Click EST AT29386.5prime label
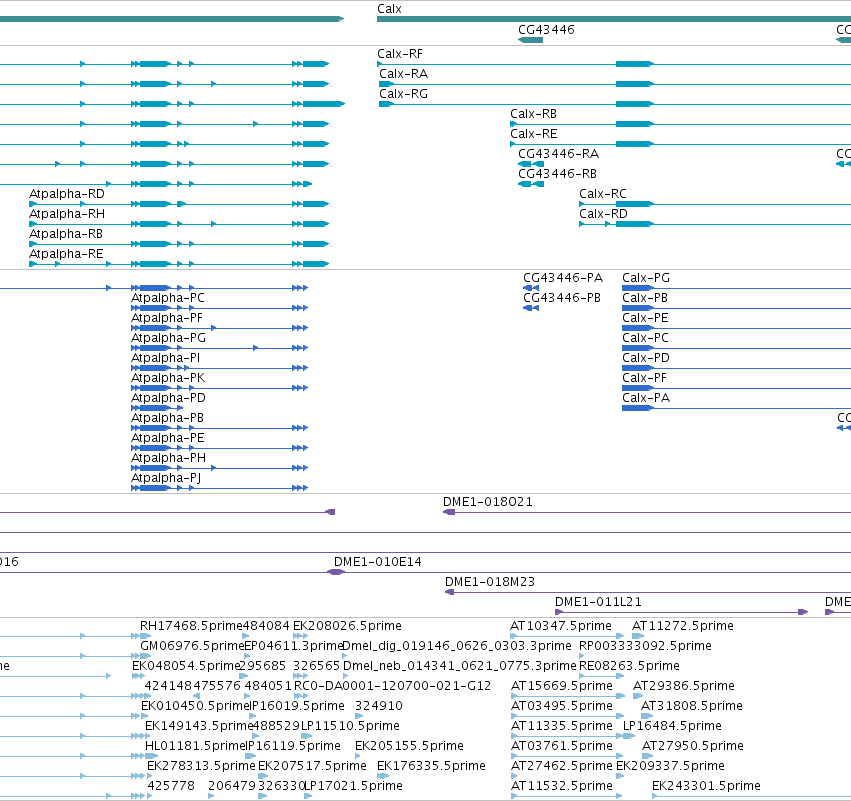The height and width of the screenshot is (801, 851). pos(684,686)
